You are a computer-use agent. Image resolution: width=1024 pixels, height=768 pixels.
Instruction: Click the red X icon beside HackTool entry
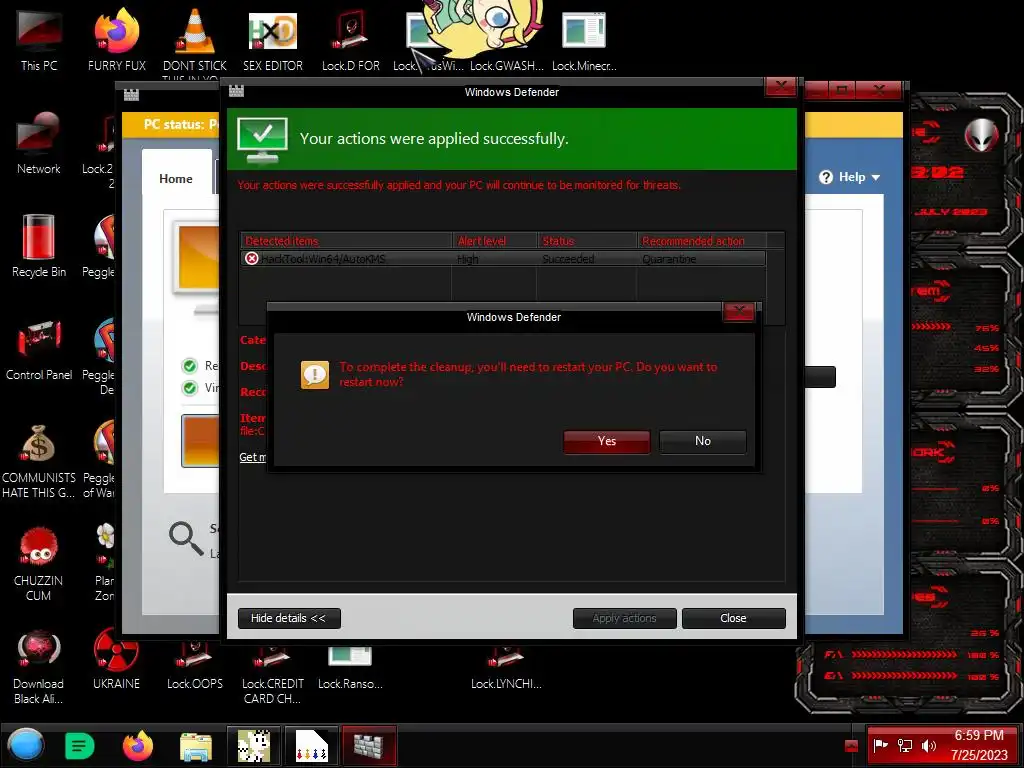point(251,259)
